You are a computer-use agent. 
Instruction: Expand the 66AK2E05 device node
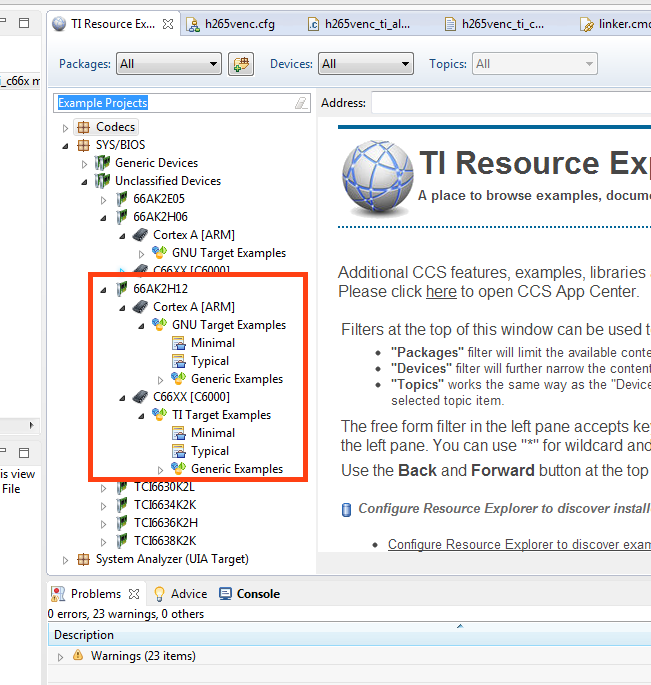point(104,200)
